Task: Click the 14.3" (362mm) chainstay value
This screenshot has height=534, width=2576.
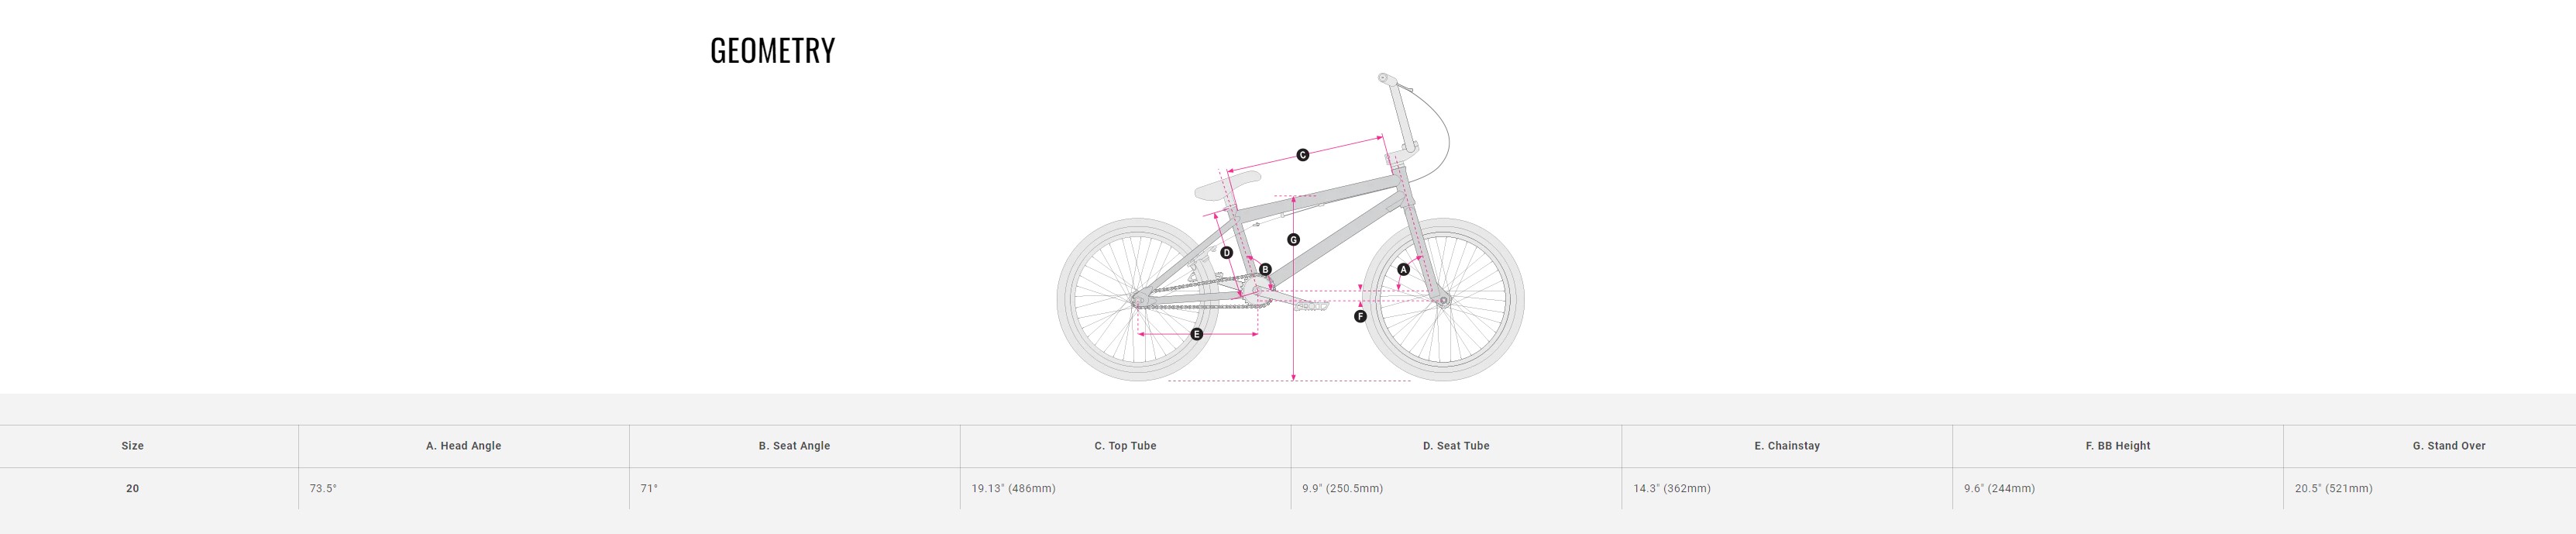Action: 1672,489
